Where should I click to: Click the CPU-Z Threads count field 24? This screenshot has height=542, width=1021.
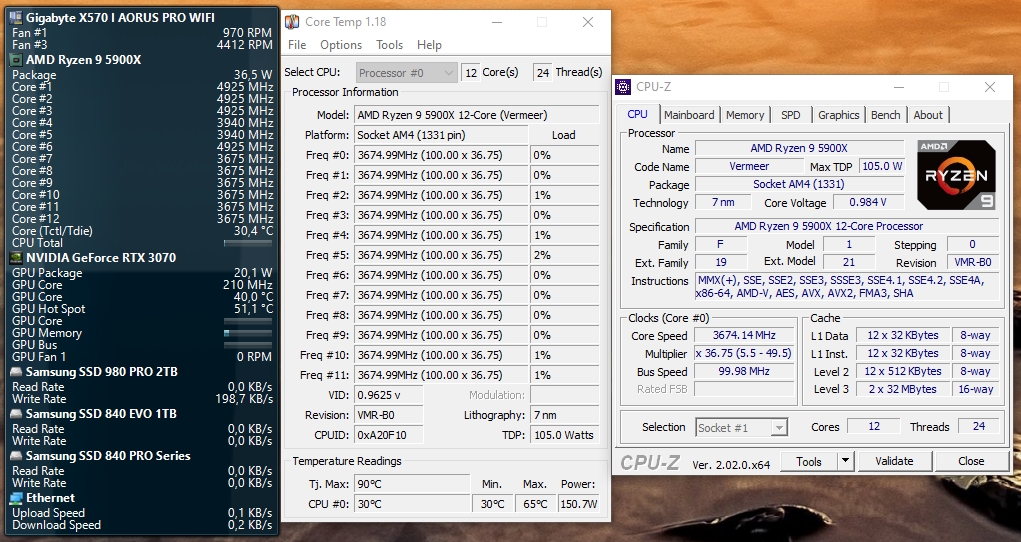[x=979, y=427]
